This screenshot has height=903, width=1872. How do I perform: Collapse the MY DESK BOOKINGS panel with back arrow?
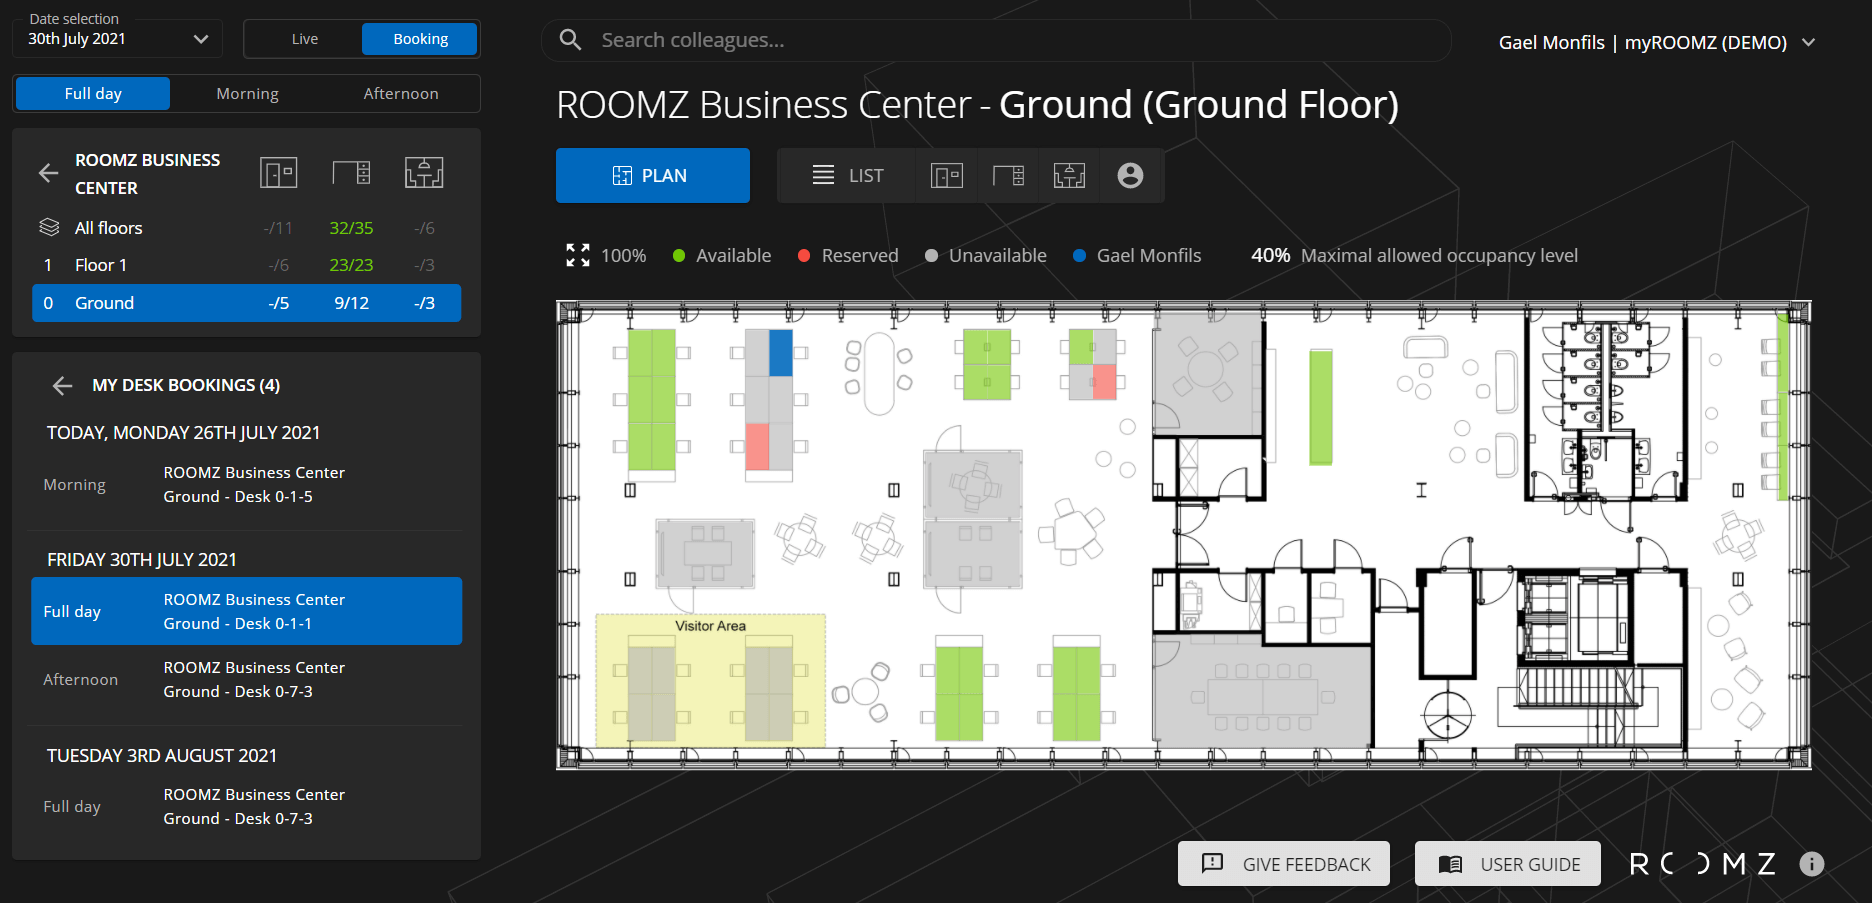click(x=61, y=385)
